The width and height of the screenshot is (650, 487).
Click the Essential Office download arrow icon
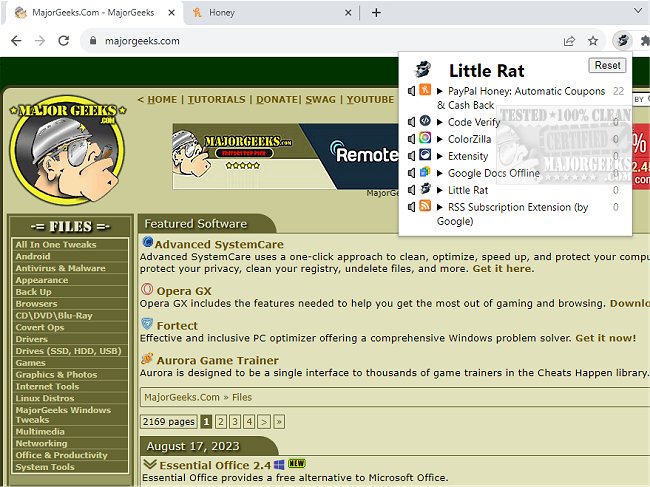tap(150, 464)
